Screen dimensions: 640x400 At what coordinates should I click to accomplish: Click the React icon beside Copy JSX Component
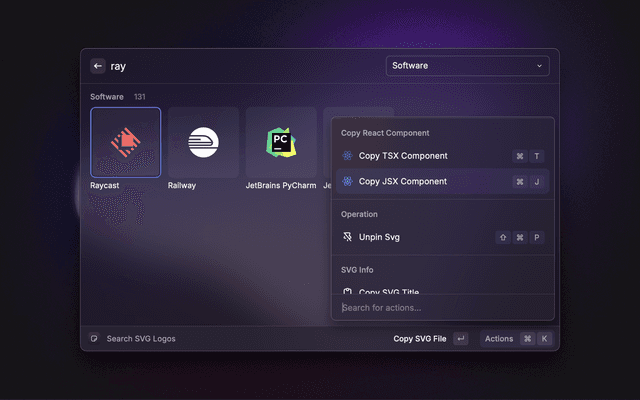pos(347,182)
